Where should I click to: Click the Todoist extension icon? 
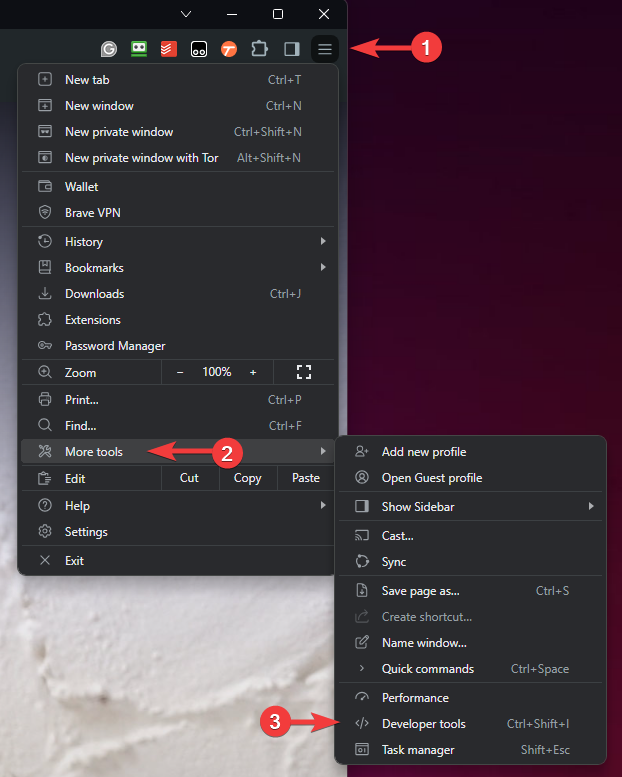click(169, 49)
